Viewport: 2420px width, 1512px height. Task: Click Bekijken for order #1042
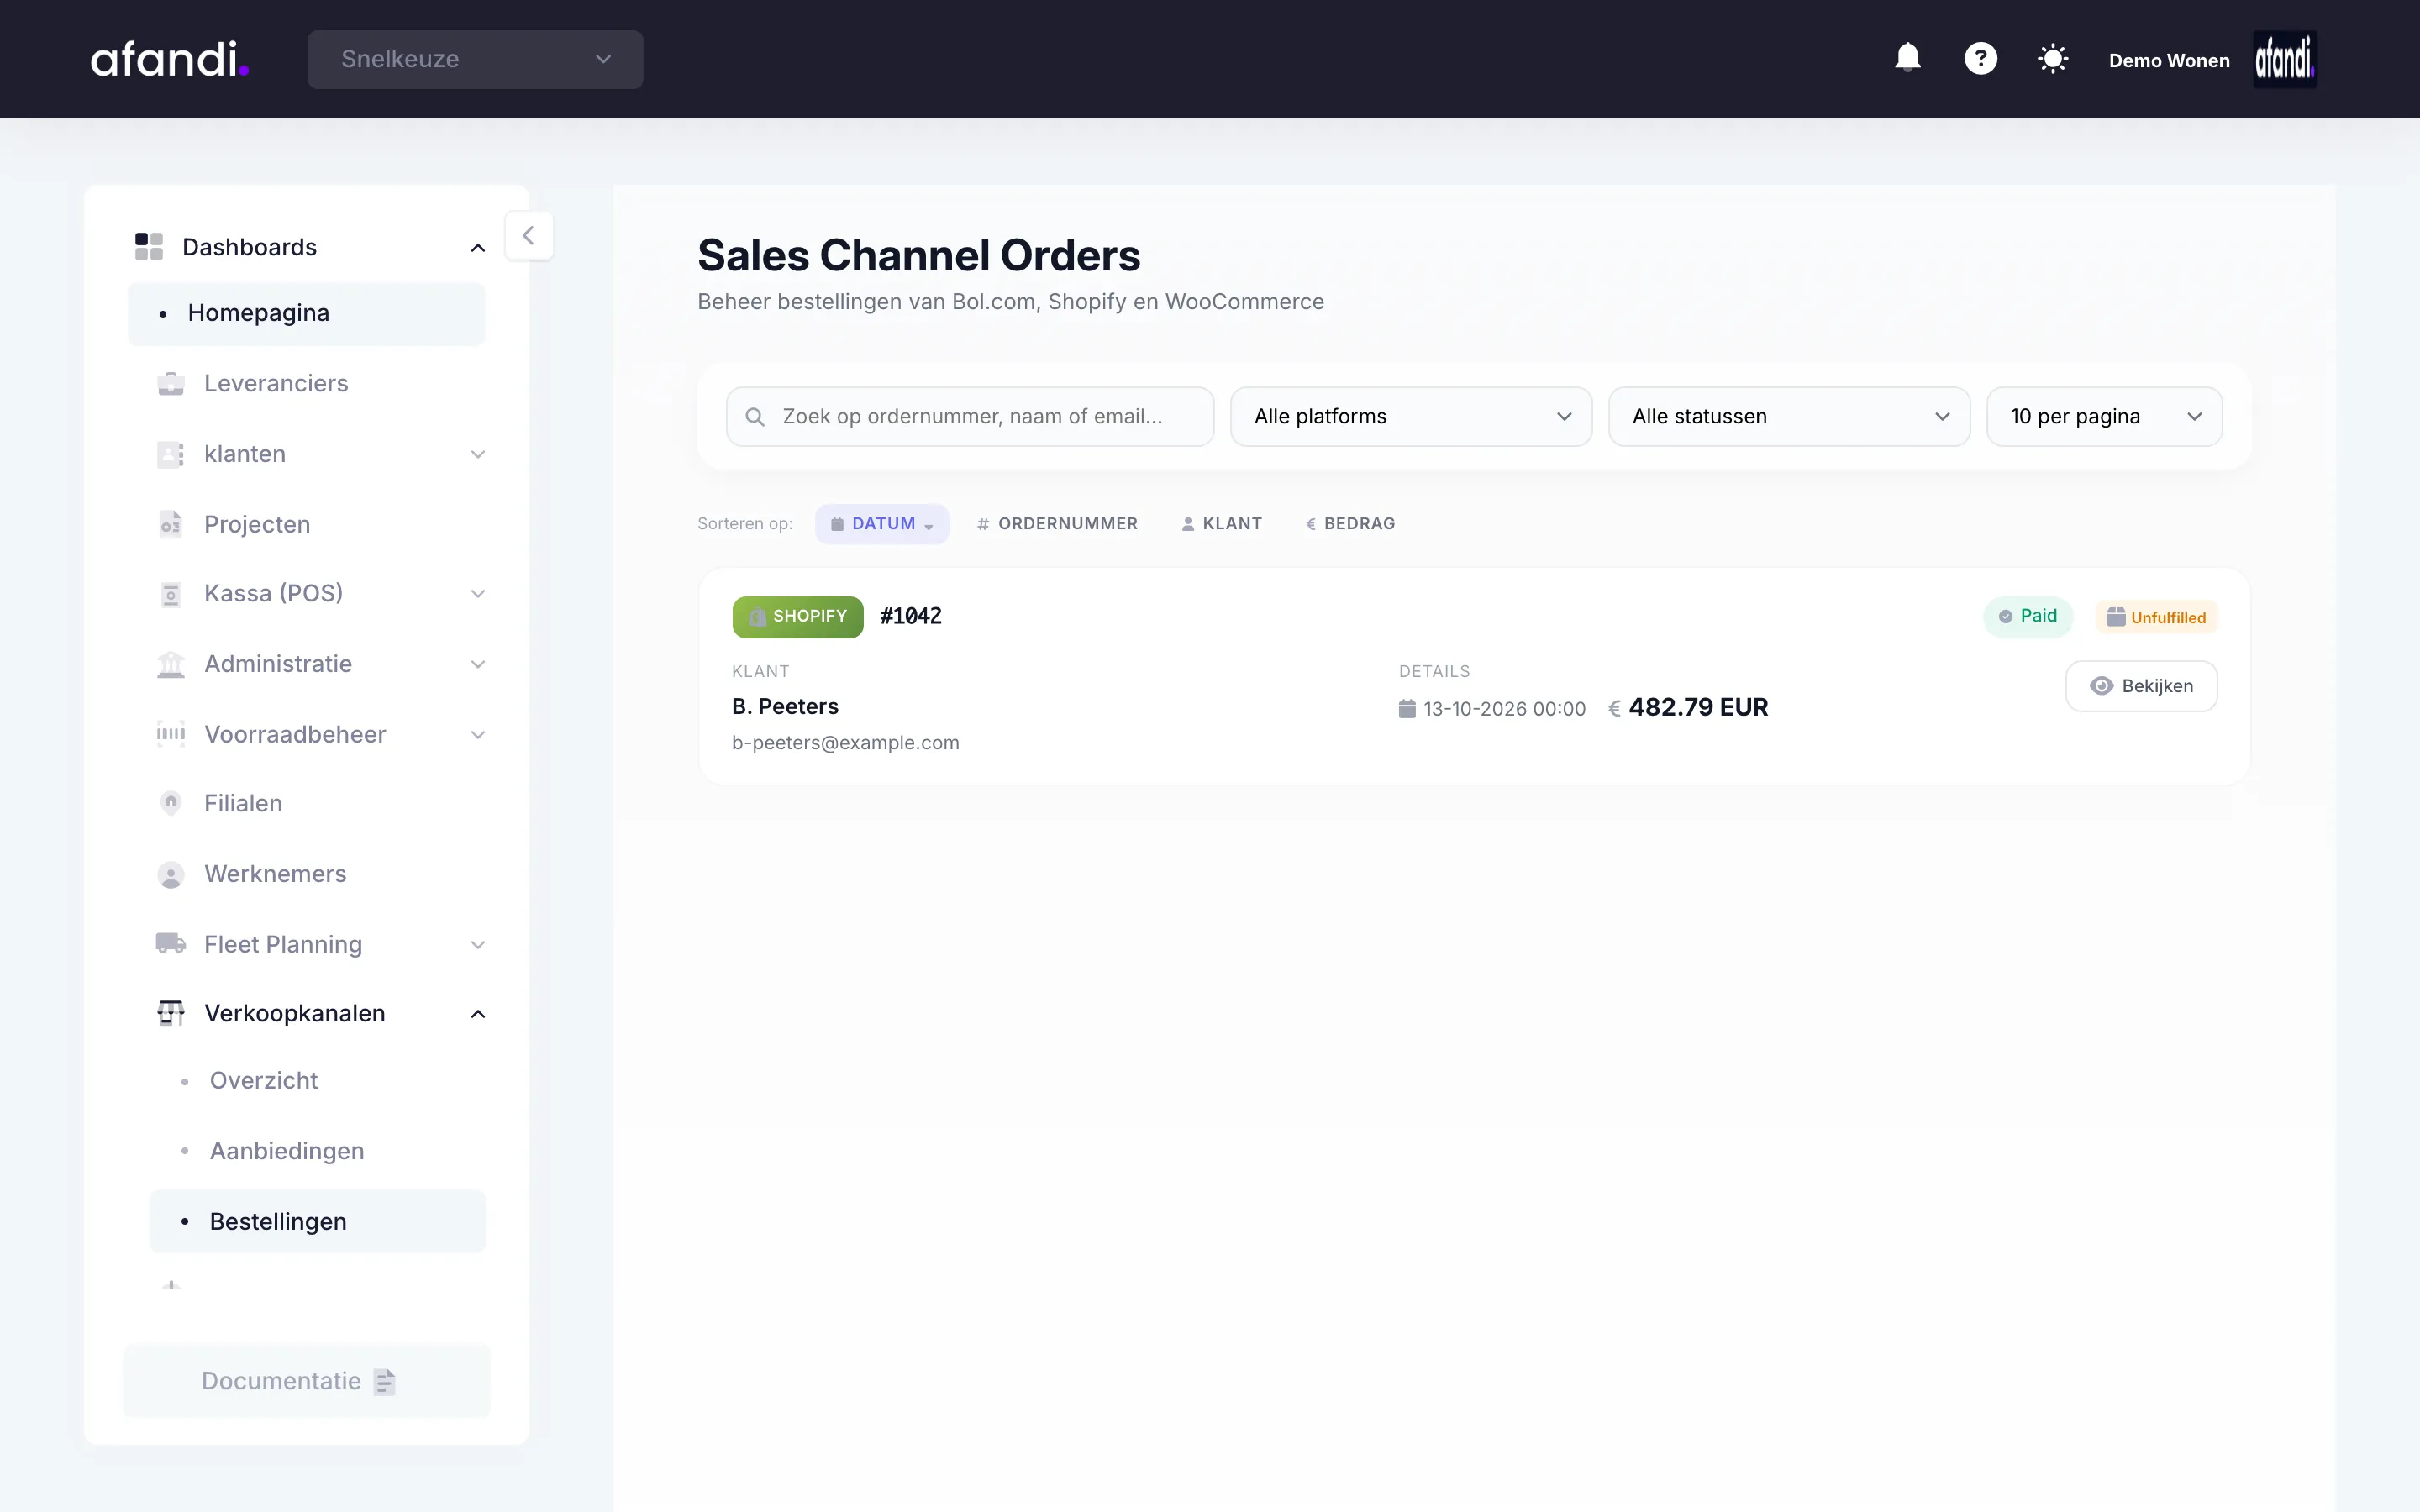coord(2141,686)
